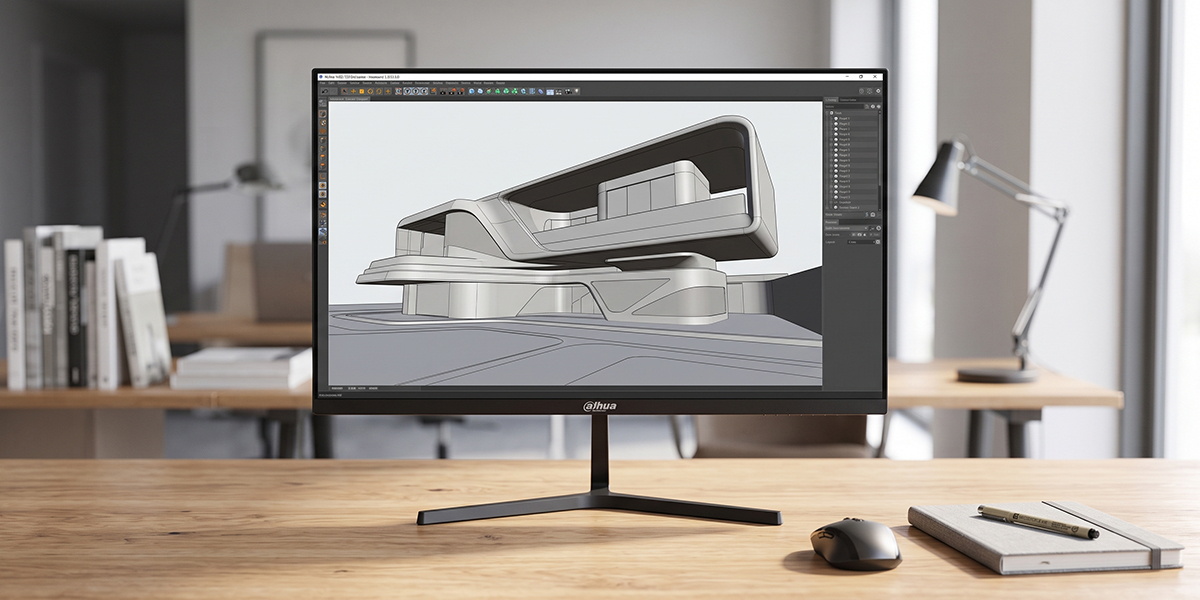This screenshot has width=1200, height=600.
Task: Open the wide dropdown in Attributes panel
Action: [846, 228]
